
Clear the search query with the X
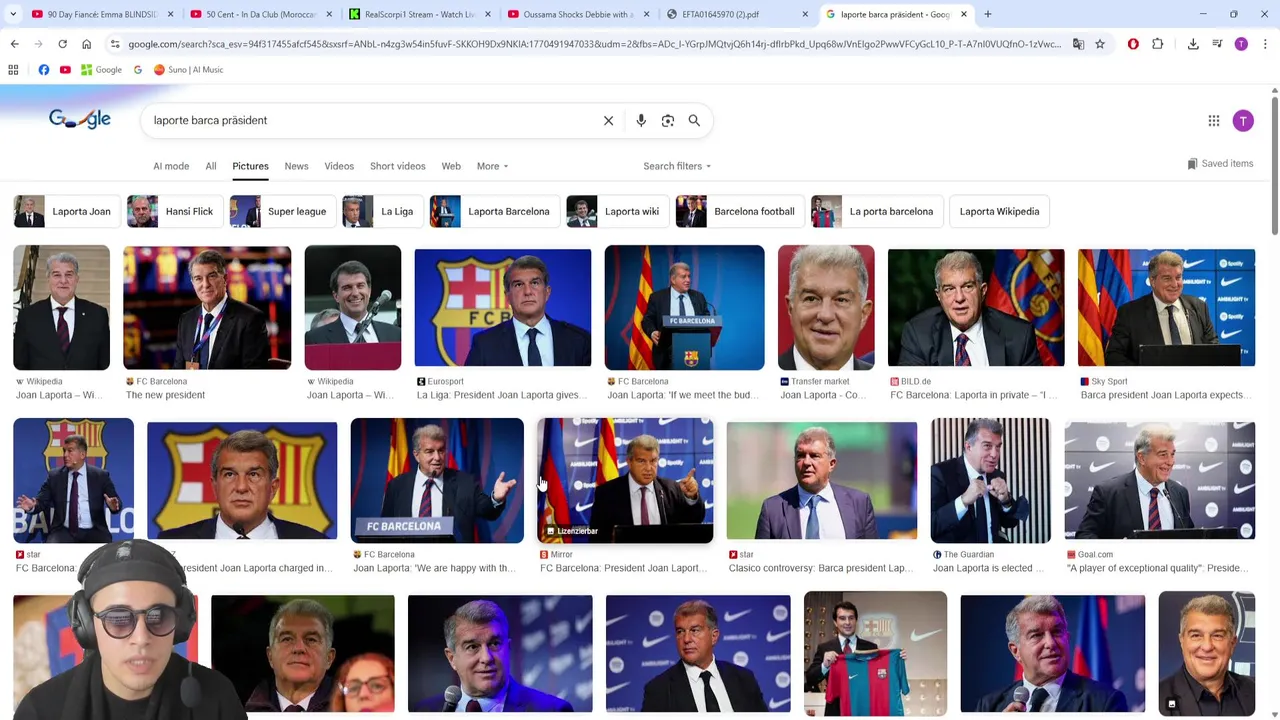tap(608, 120)
